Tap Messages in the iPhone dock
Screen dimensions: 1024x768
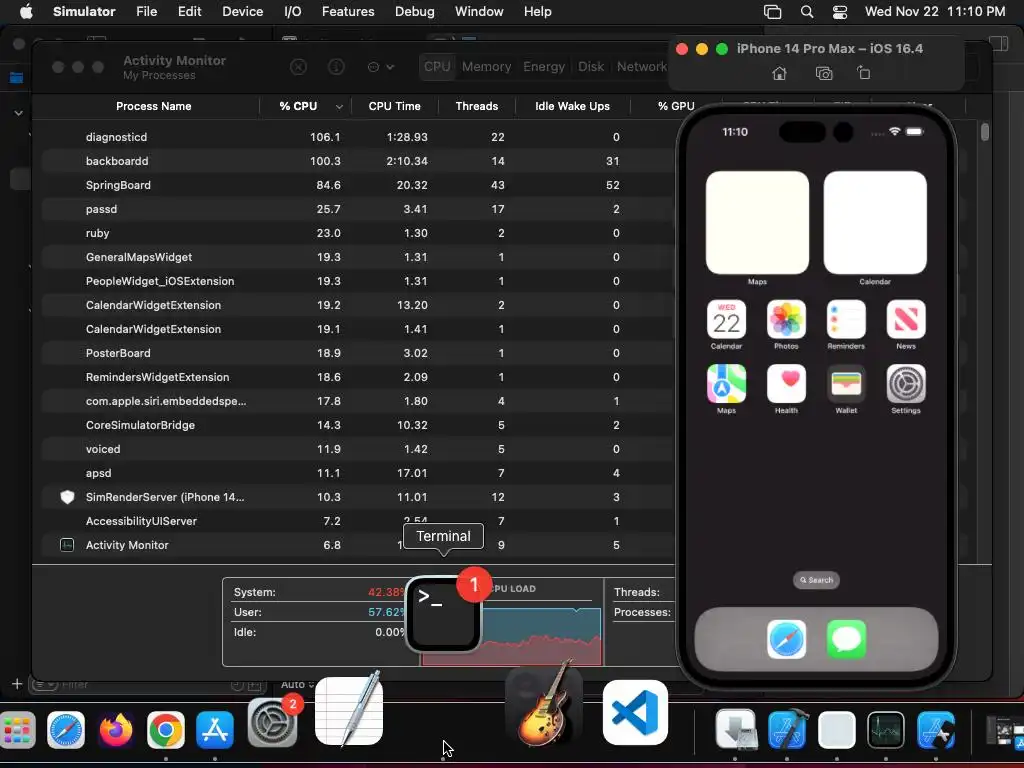[846, 639]
